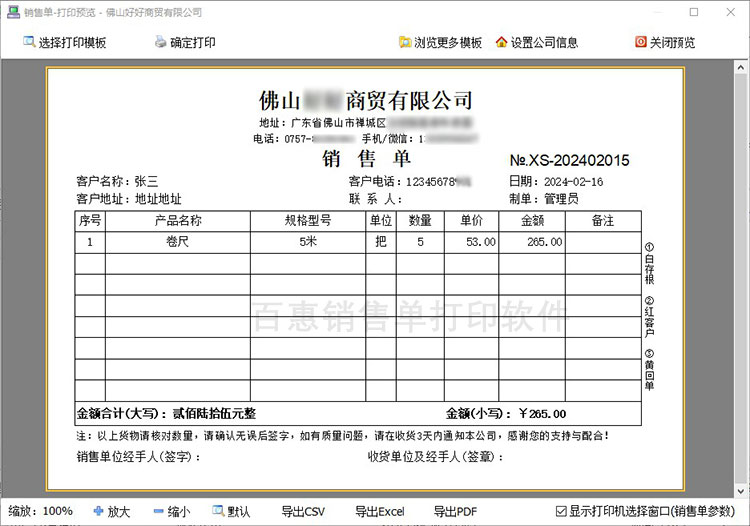Open 选择打印模板 template chooser

coord(65,42)
